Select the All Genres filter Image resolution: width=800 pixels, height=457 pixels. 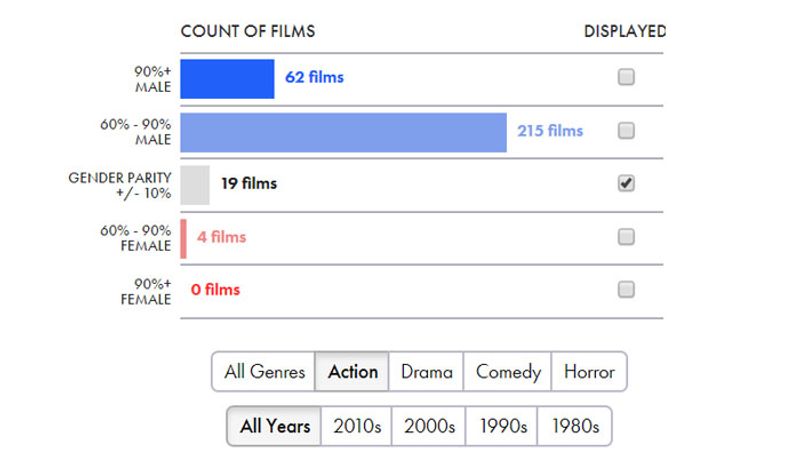click(x=264, y=372)
